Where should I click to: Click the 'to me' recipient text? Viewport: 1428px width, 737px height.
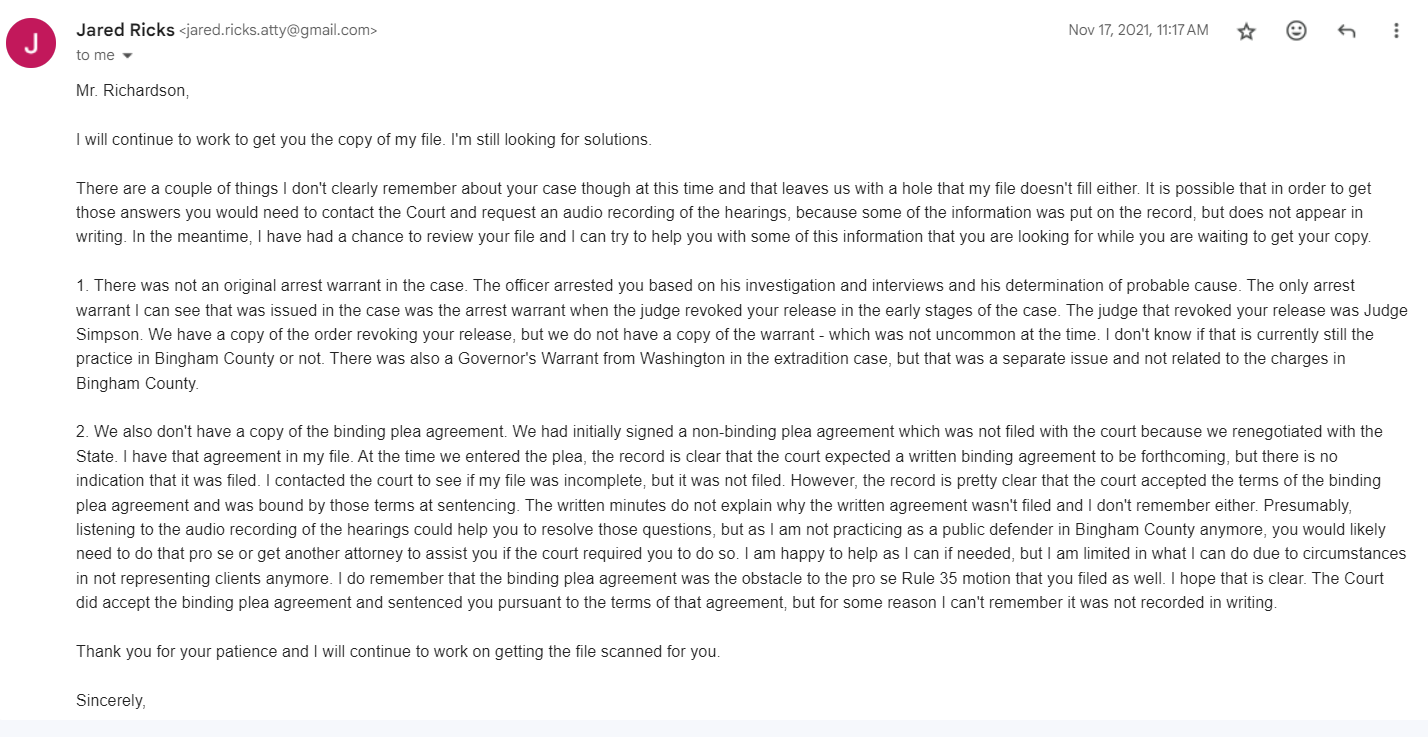95,56
